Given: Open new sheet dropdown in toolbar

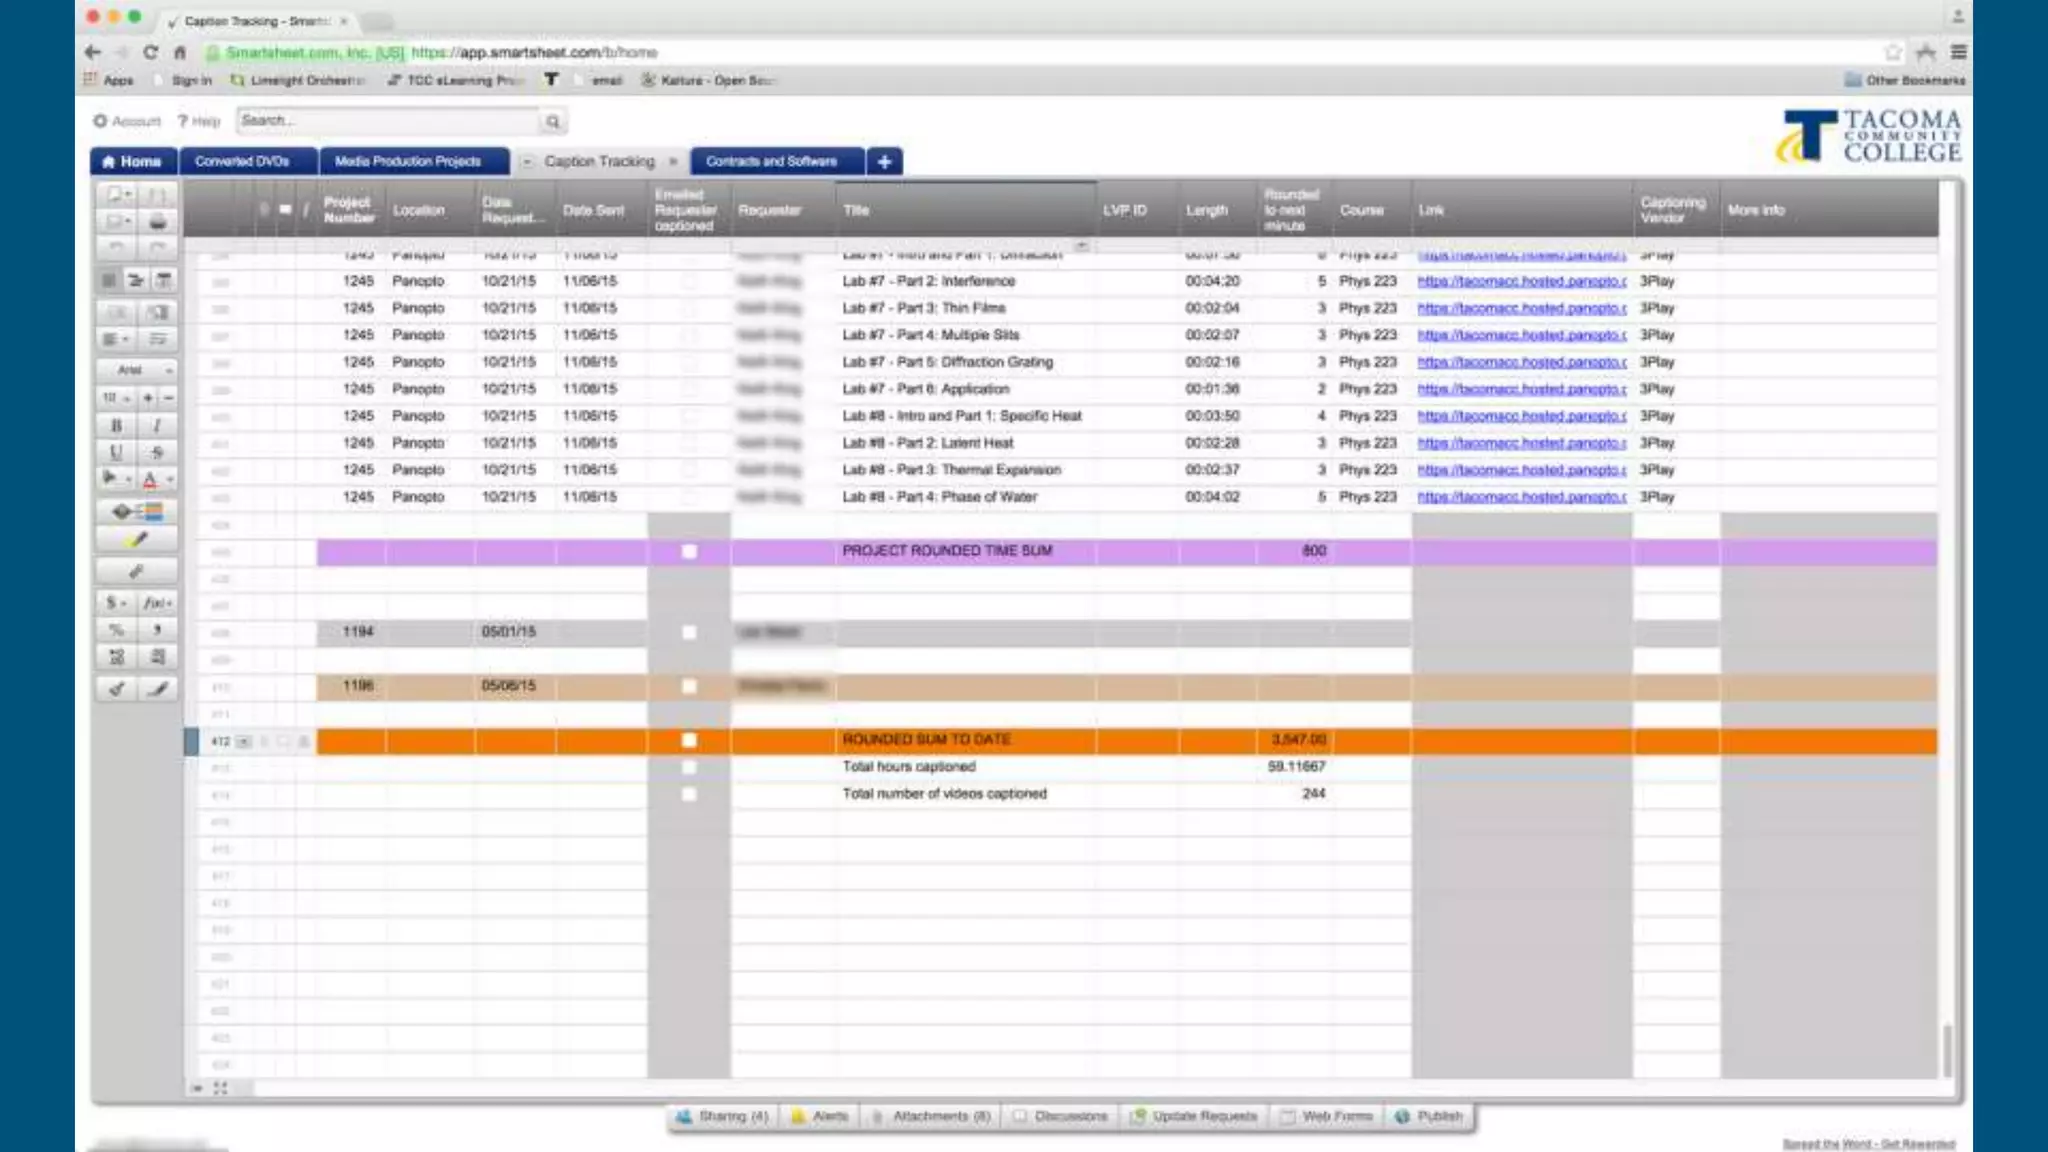Looking at the screenshot, I should click(117, 194).
